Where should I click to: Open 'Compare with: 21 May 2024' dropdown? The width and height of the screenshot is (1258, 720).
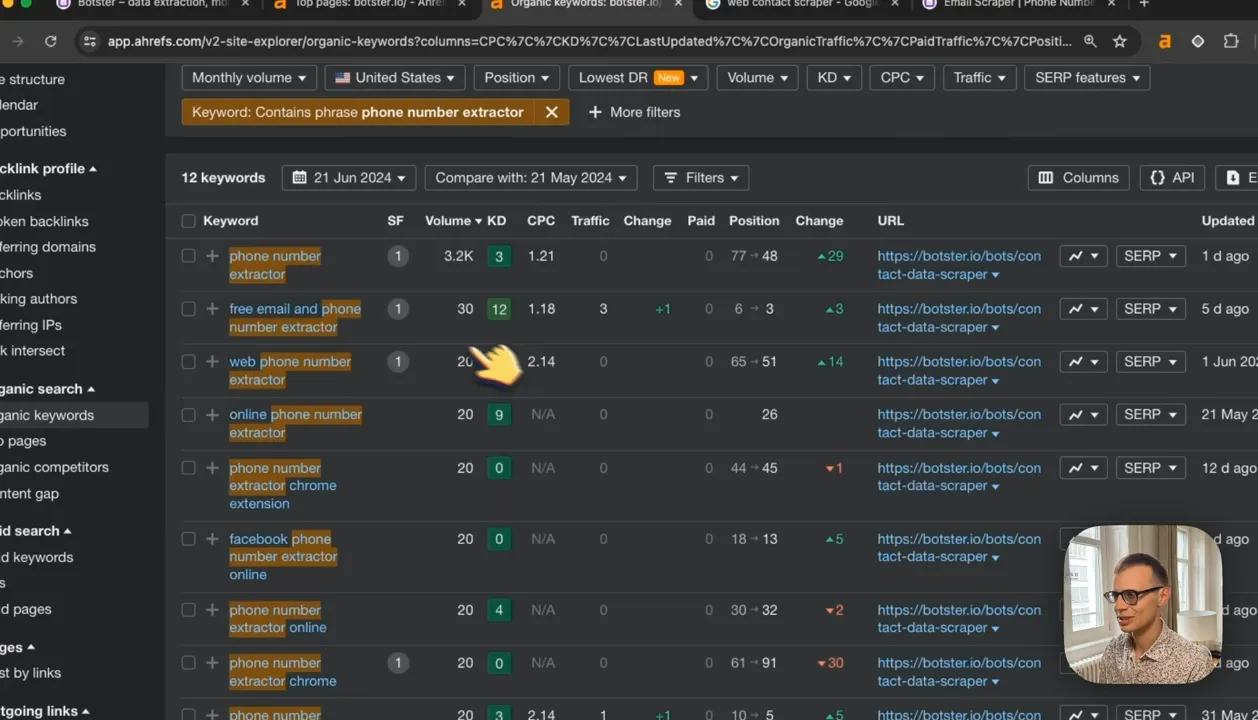tap(531, 178)
